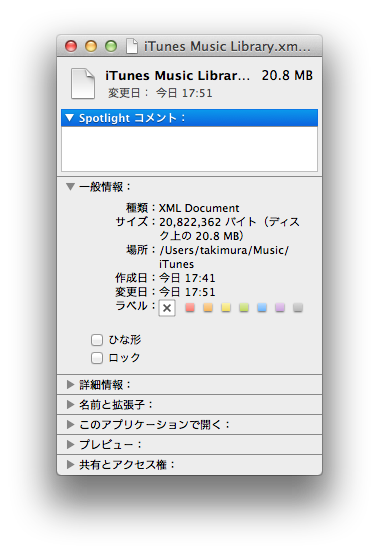
Task: Click the window title iTunes Music Library.xm…
Action: pyautogui.click(x=227, y=47)
